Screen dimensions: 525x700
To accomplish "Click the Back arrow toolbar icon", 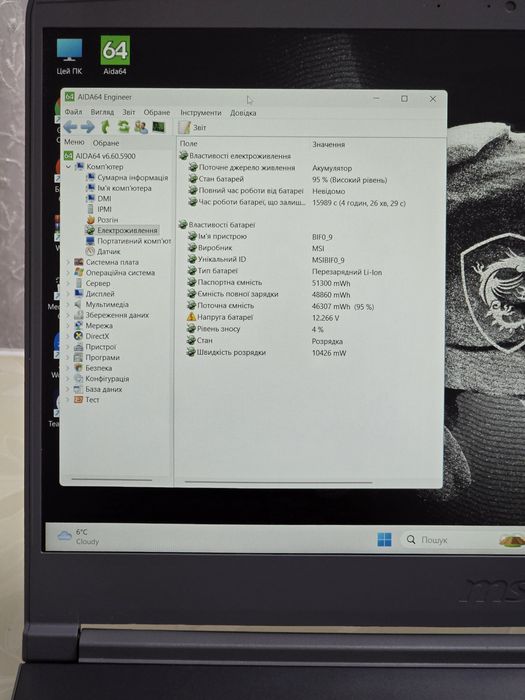I will [70, 127].
